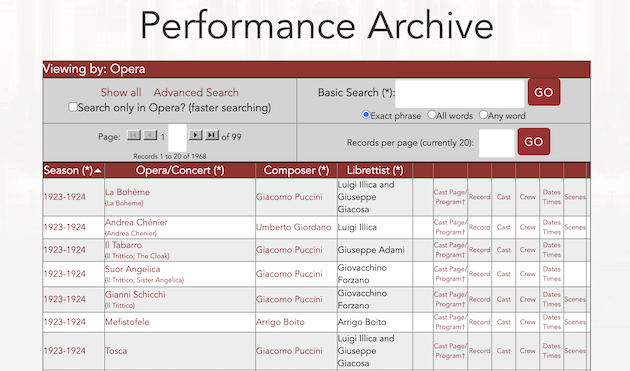Image resolution: width=630 pixels, height=371 pixels.
Task: Select the Exact phrase radio button
Action: click(366, 115)
